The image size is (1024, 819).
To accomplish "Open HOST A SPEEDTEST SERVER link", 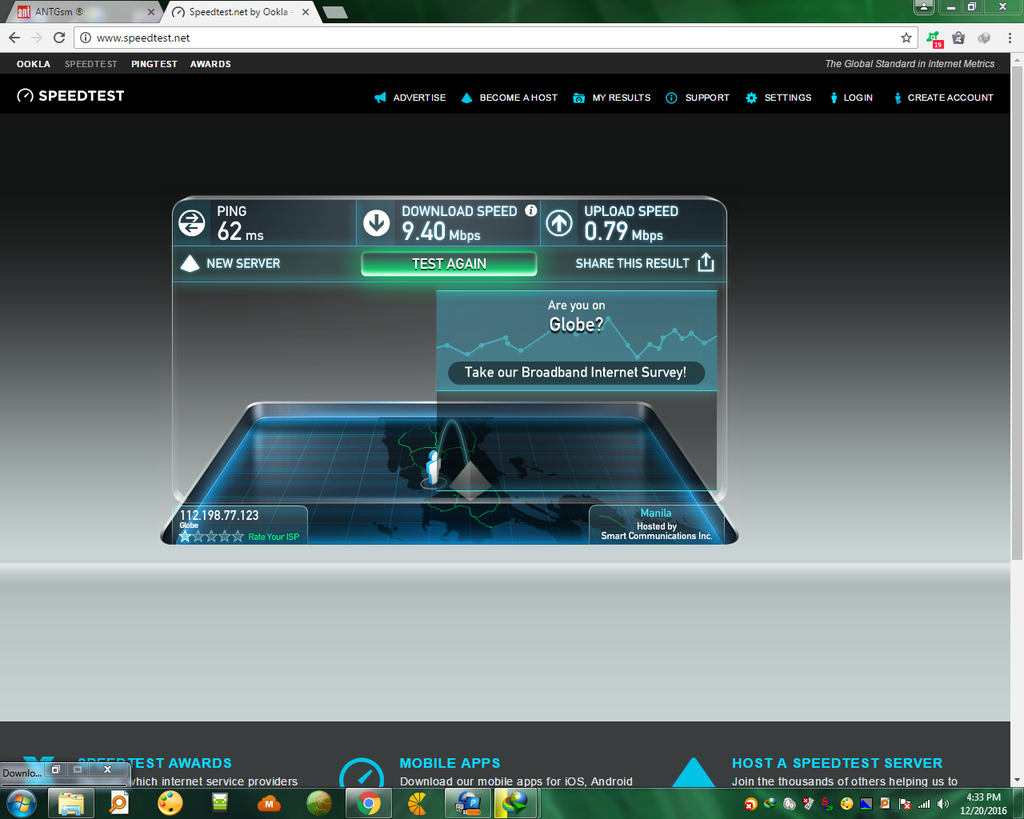I will 837,763.
